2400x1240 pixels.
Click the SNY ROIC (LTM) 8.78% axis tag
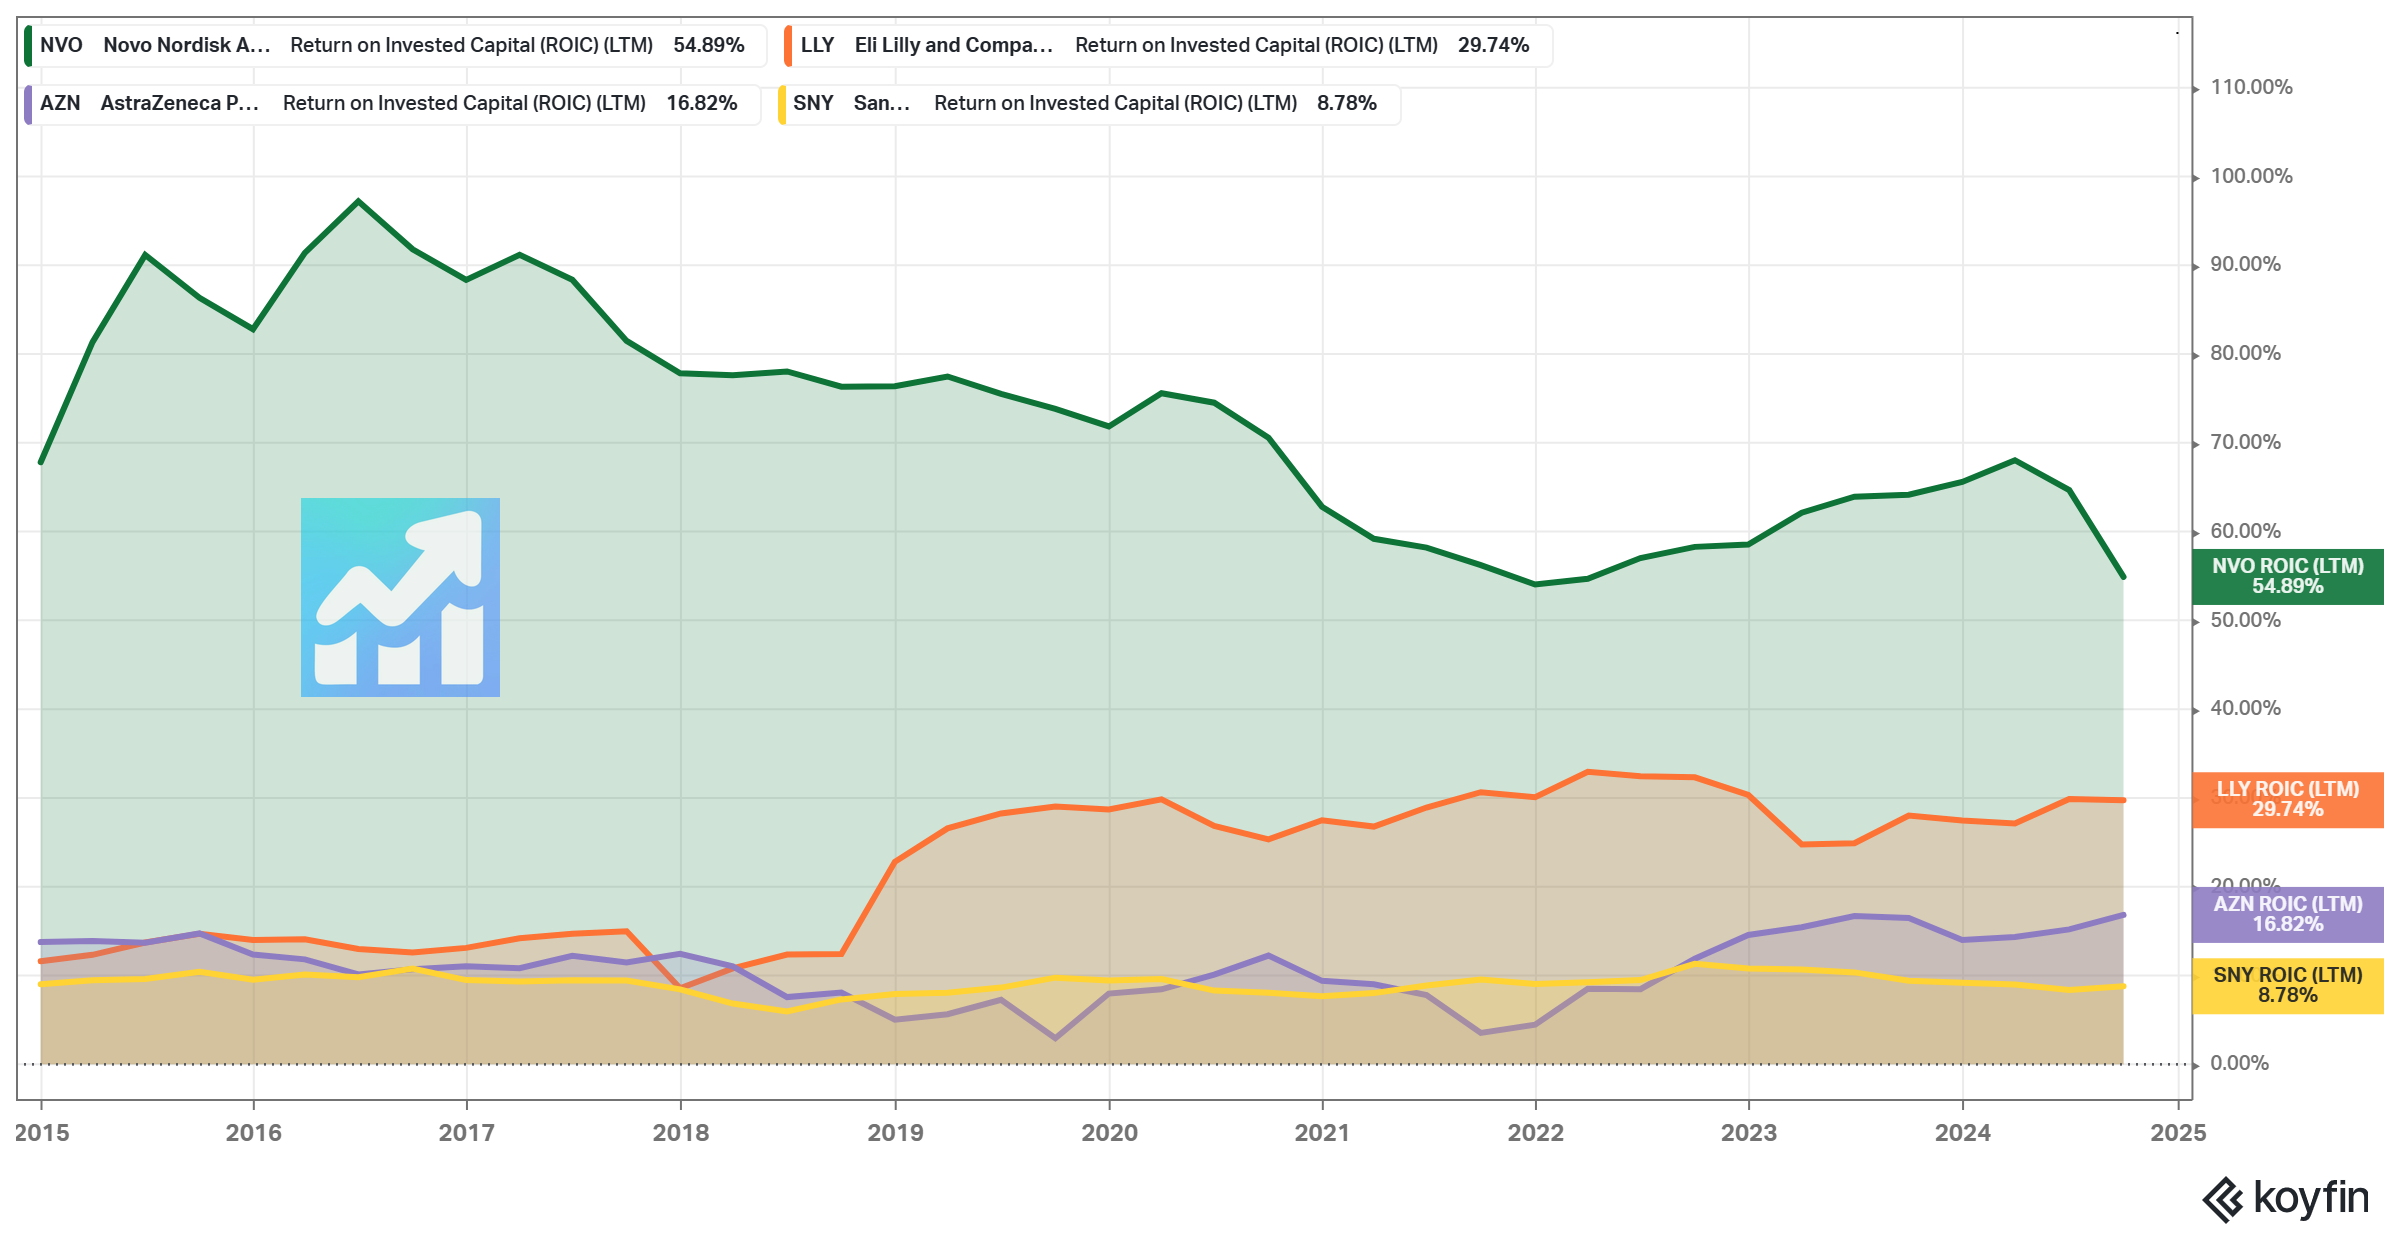pos(2288,986)
